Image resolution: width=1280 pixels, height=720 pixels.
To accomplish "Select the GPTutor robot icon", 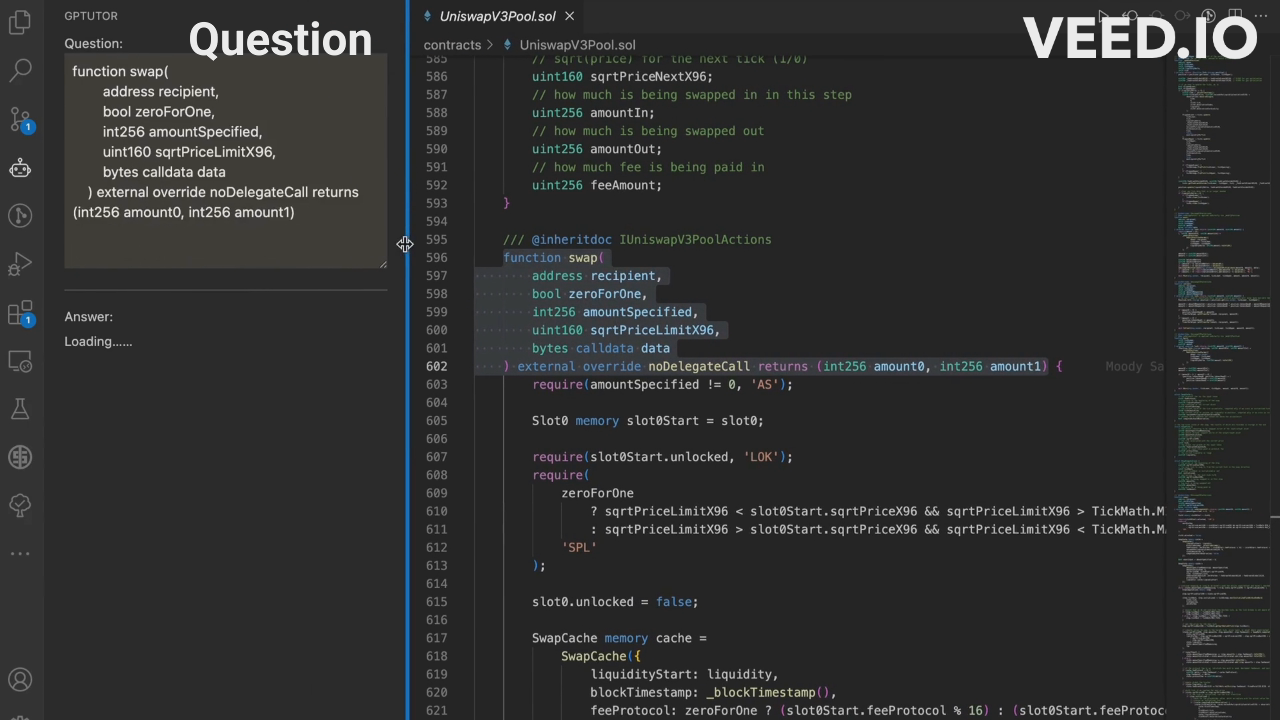I will click(x=20, y=168).
